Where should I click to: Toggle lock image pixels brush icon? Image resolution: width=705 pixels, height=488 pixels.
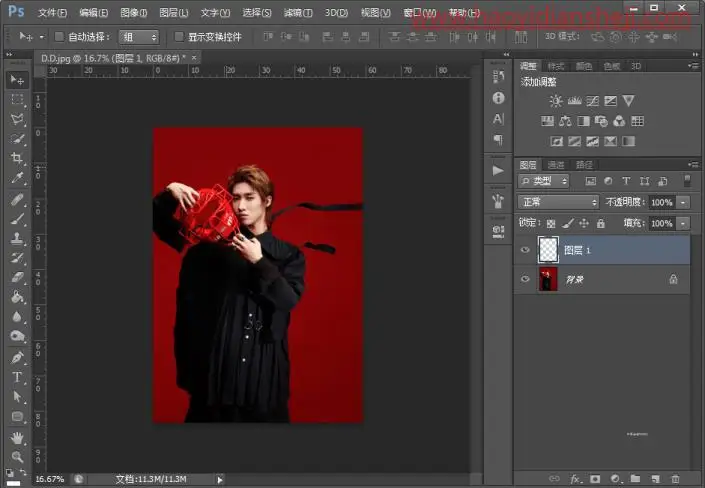pyautogui.click(x=567, y=223)
